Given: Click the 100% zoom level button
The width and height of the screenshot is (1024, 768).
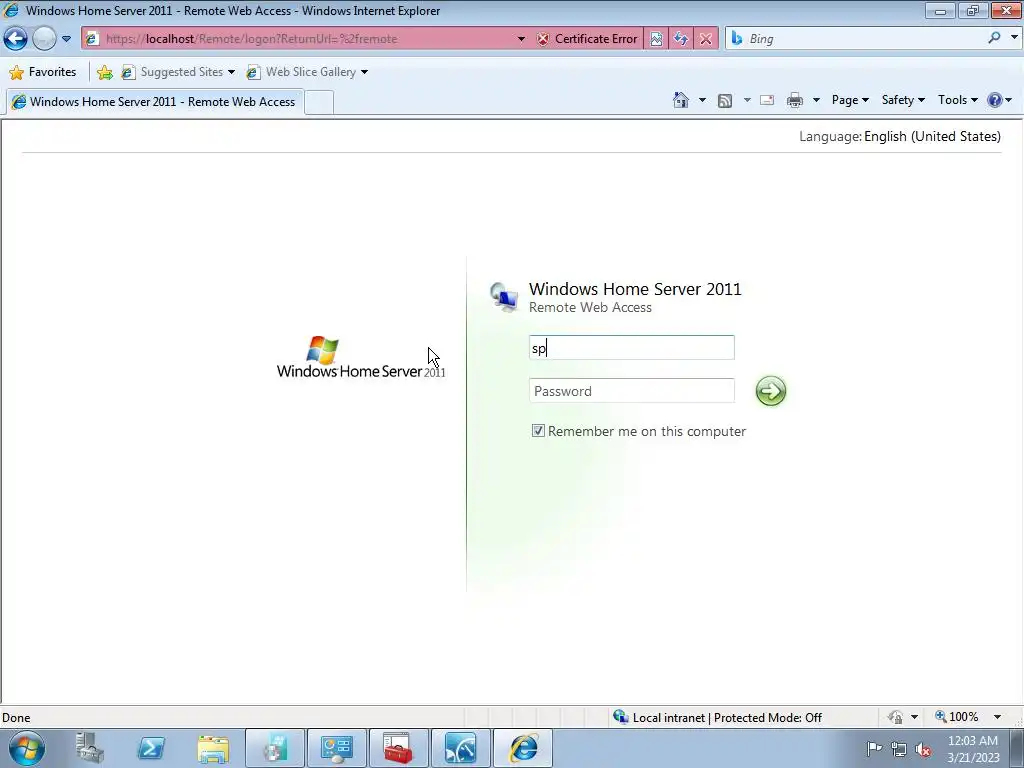Looking at the screenshot, I should click(957, 717).
